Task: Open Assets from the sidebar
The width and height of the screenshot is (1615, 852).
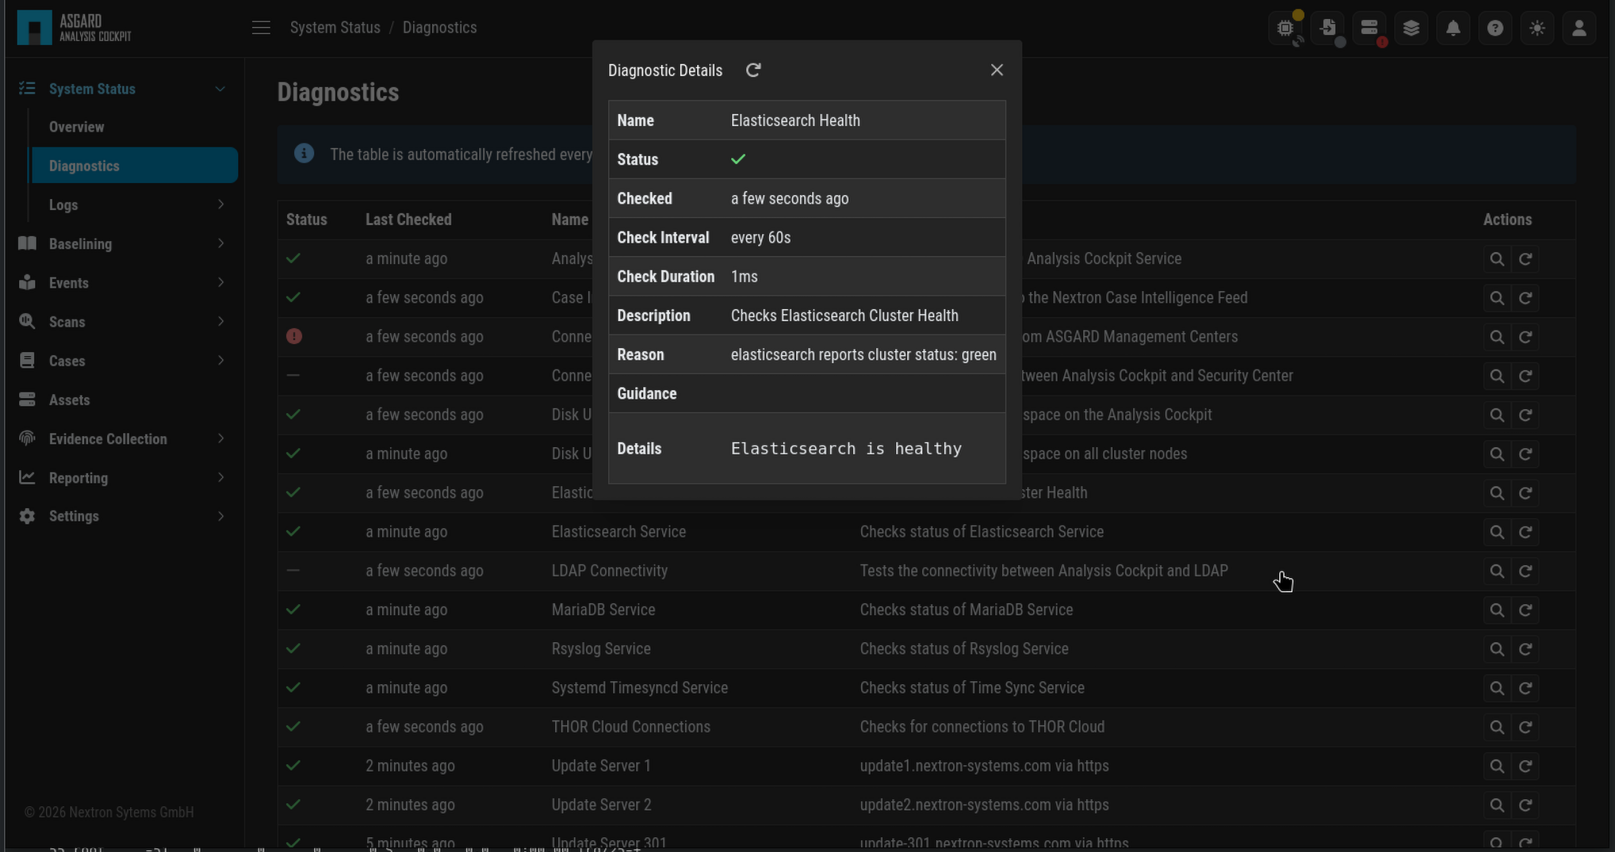Action: pos(69,400)
